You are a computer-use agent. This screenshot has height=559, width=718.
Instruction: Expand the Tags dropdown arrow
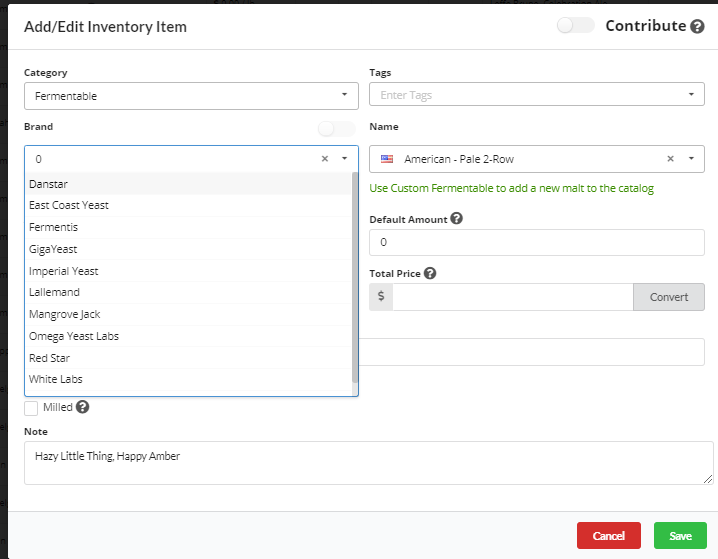coord(691,94)
